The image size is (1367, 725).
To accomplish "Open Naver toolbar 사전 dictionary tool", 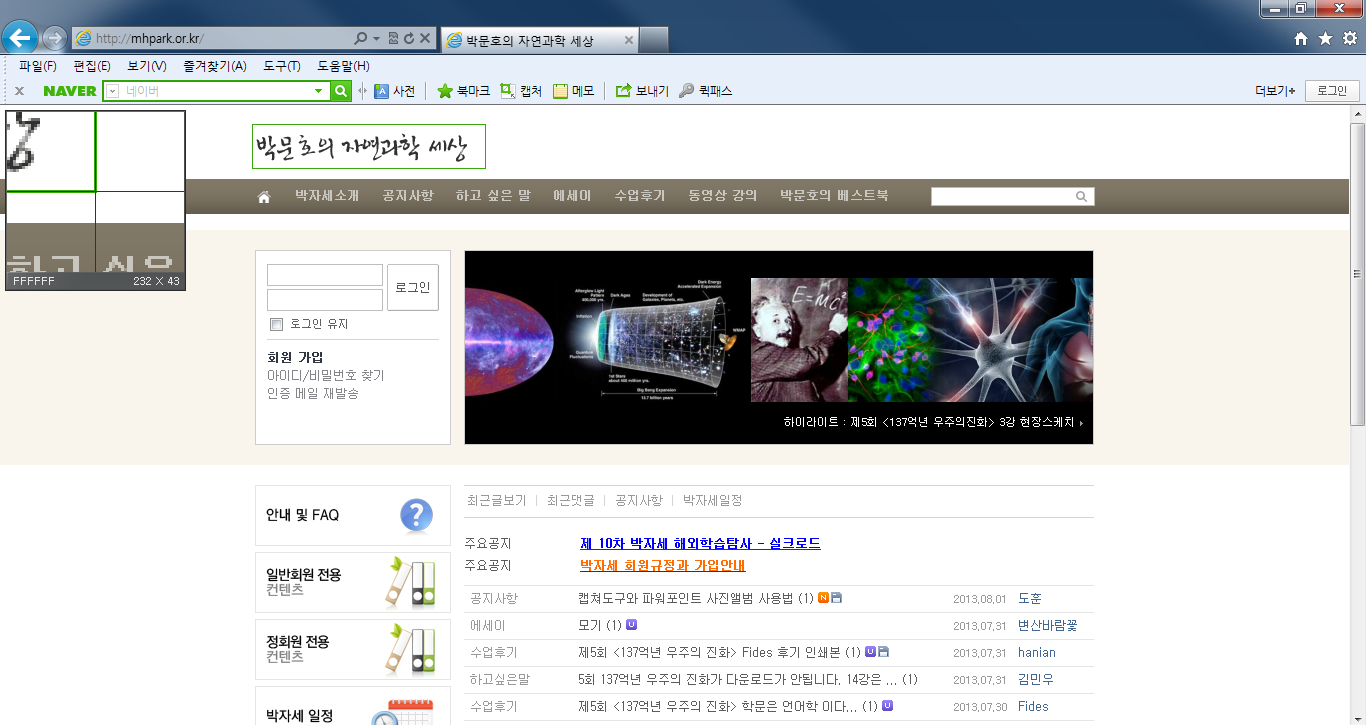I will [x=394, y=91].
